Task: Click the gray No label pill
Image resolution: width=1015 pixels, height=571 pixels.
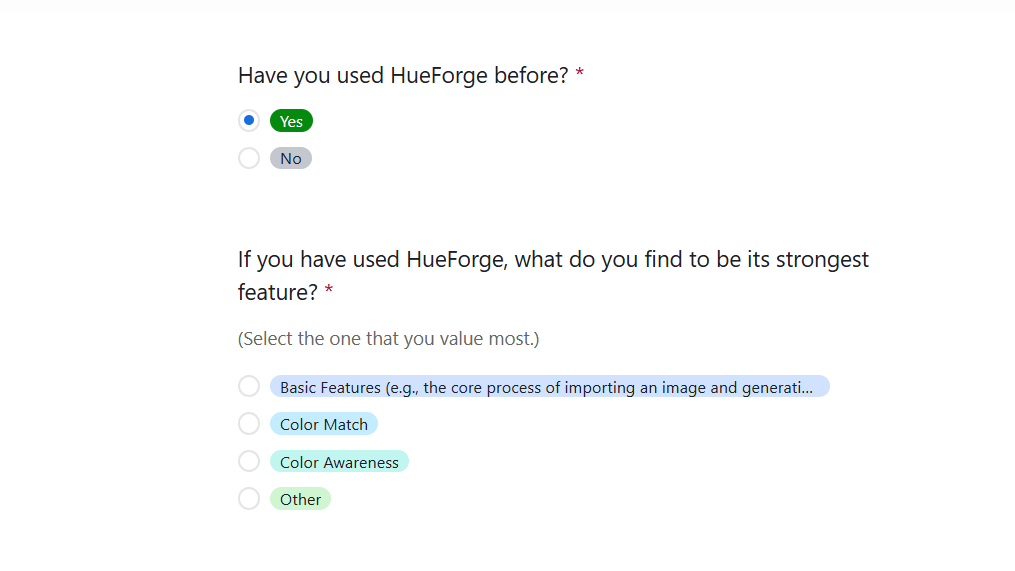Action: pos(291,159)
